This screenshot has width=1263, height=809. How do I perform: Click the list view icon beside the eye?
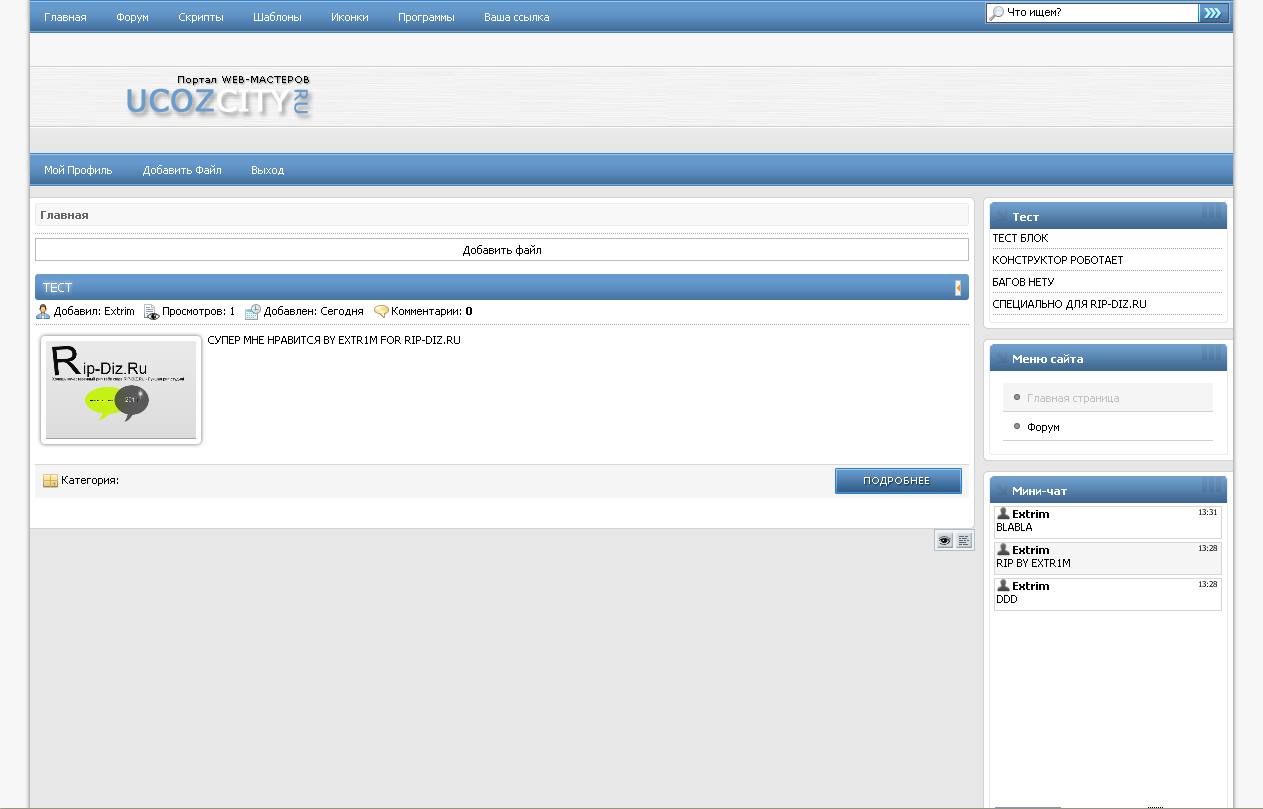(964, 541)
